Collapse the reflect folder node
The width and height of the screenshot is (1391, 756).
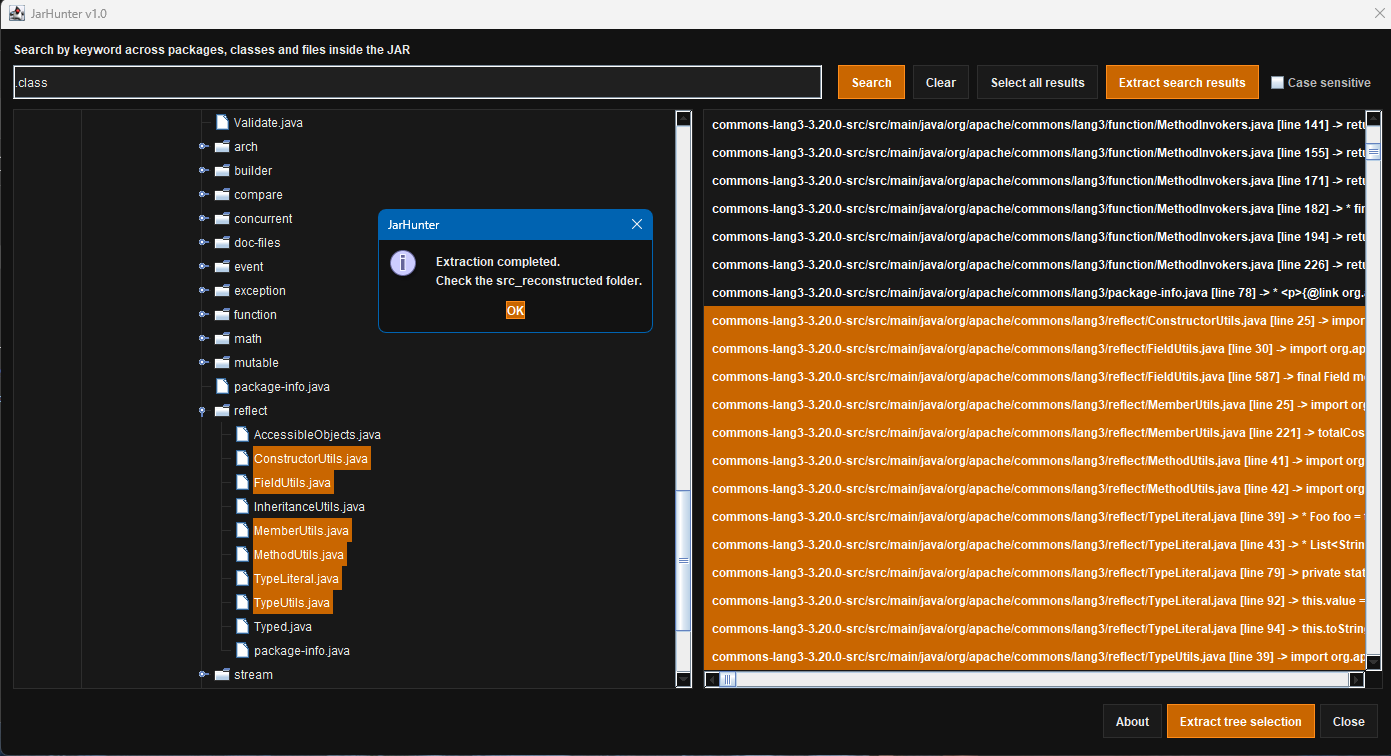203,411
